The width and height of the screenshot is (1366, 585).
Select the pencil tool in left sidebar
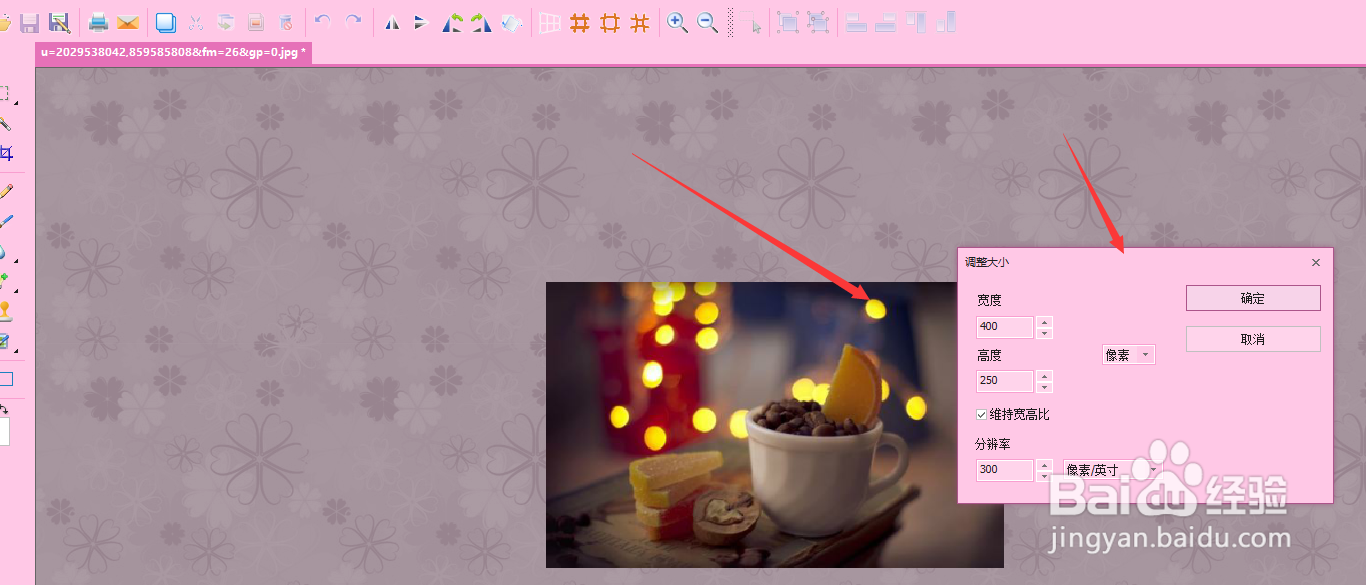click(x=6, y=190)
